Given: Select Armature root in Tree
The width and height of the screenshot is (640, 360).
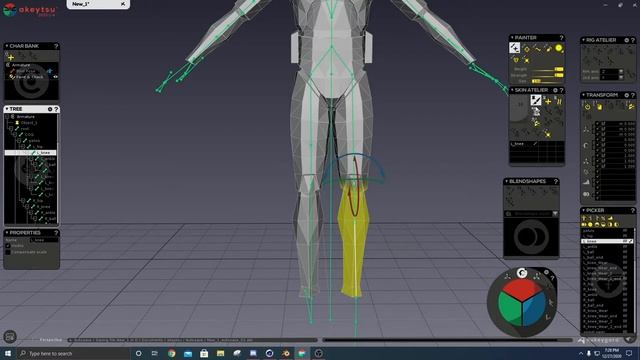Looking at the screenshot, I should 26,117.
